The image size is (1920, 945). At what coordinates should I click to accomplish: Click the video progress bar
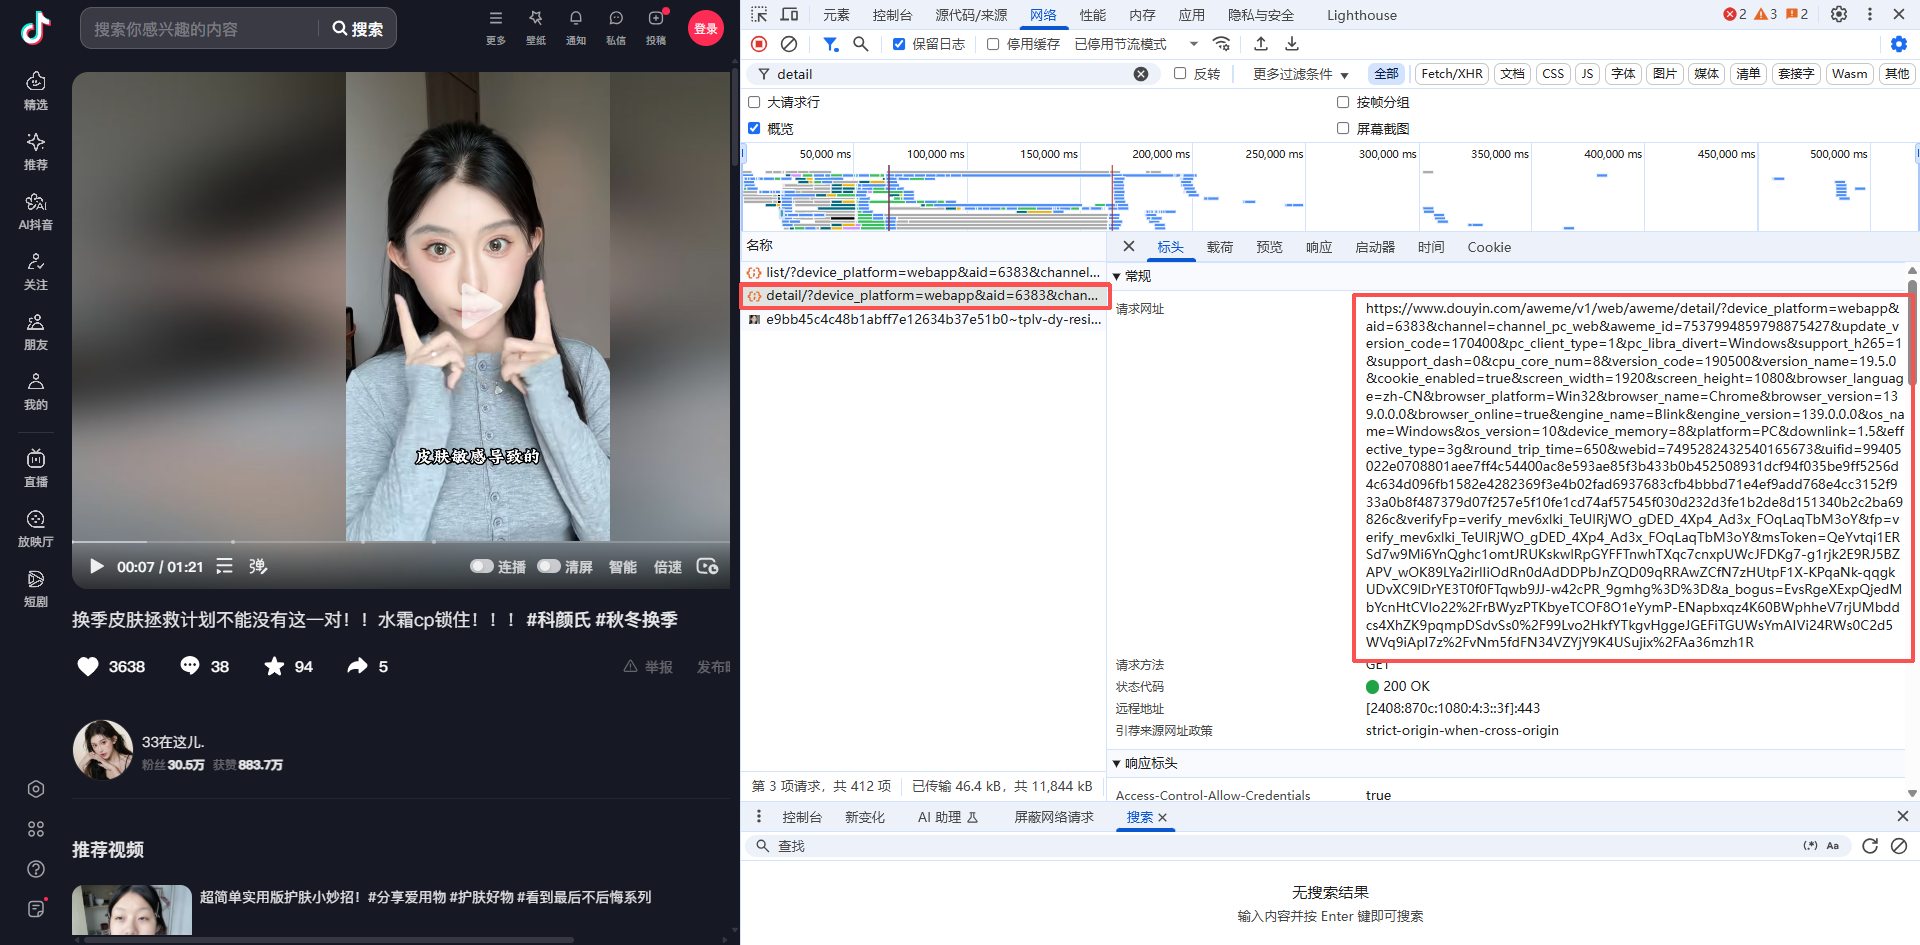coord(400,541)
